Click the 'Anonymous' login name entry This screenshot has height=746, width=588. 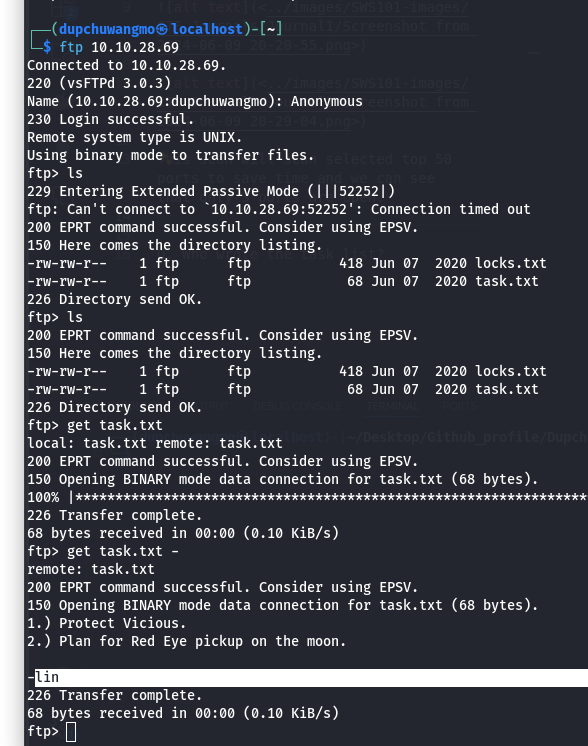(327, 101)
